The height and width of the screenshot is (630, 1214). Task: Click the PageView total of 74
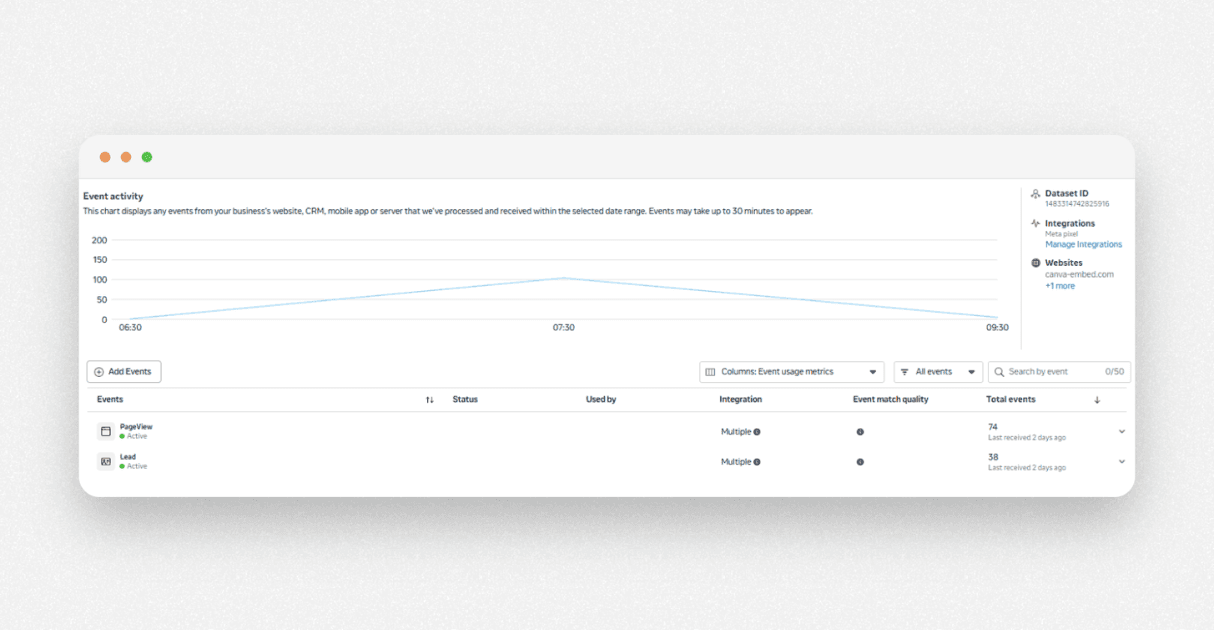[992, 427]
